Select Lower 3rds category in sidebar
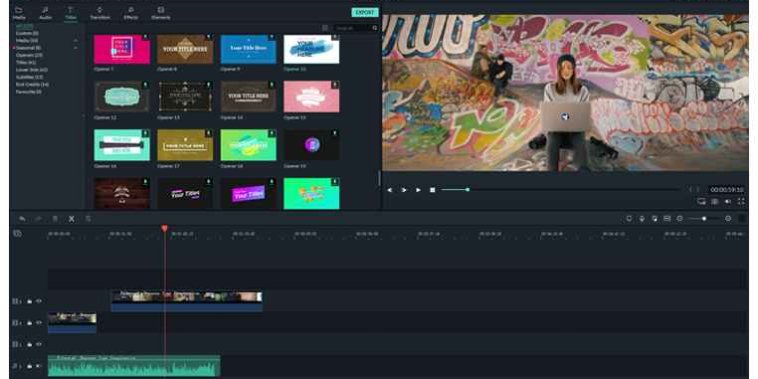Viewport: 758px width, 379px height. (x=31, y=70)
